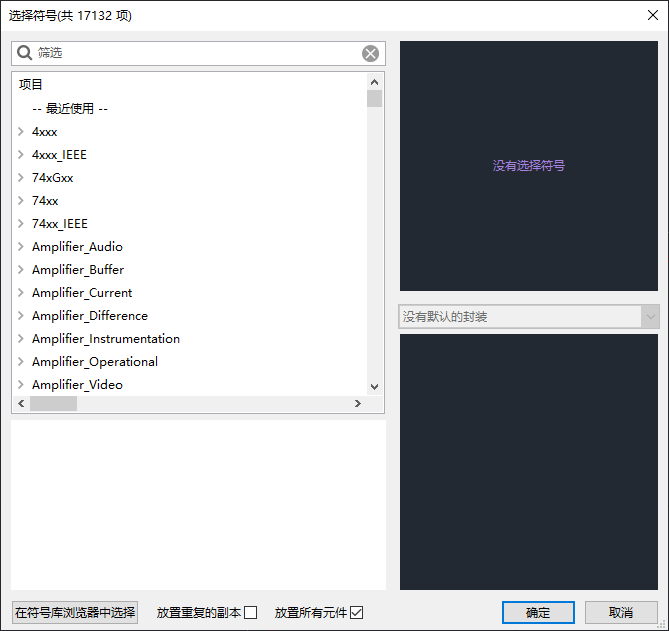Expand the Amplifier_Buffer library
This screenshot has height=631, width=669.
tap(20, 270)
